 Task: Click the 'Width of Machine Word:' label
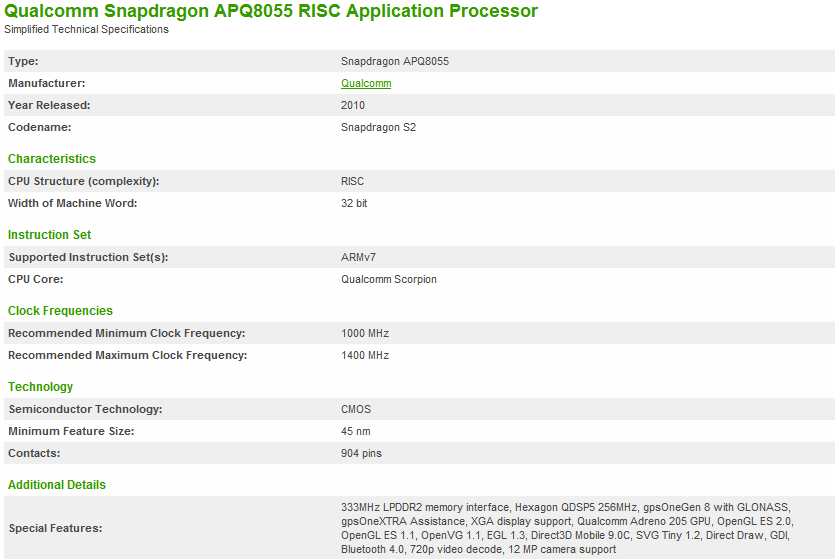coord(73,203)
